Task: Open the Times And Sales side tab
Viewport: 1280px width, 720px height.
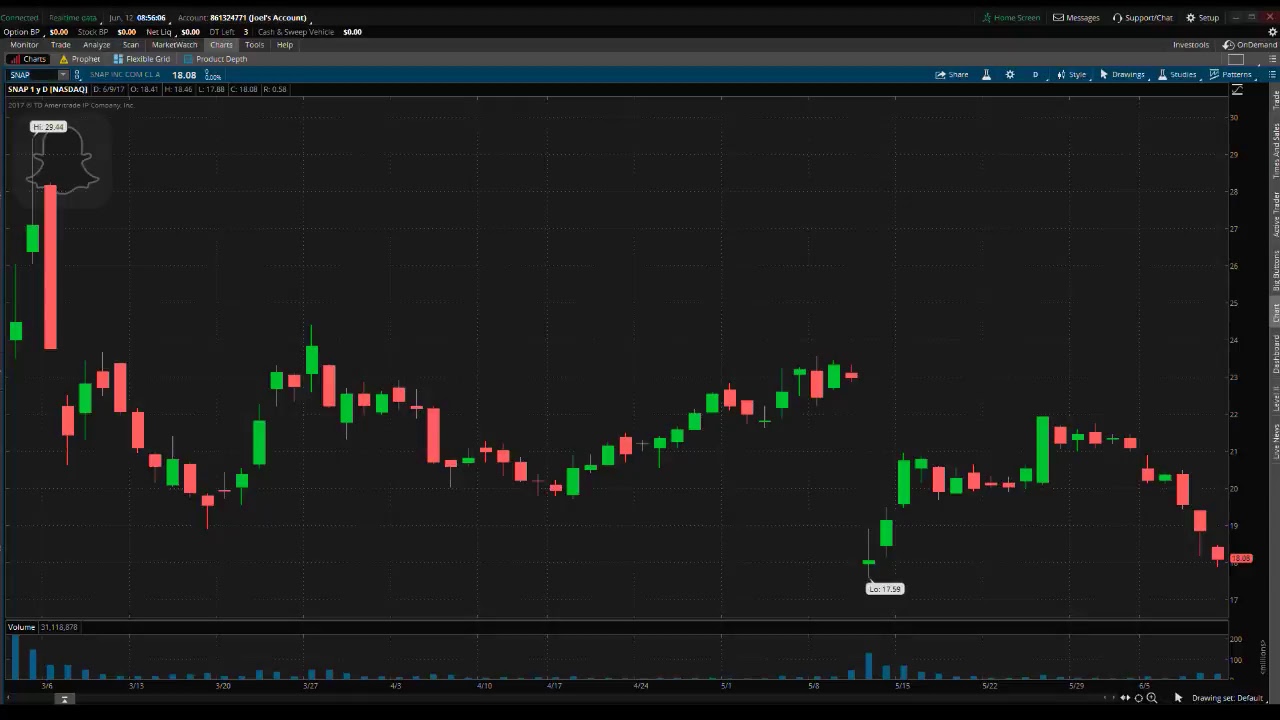Action: click(x=1275, y=151)
